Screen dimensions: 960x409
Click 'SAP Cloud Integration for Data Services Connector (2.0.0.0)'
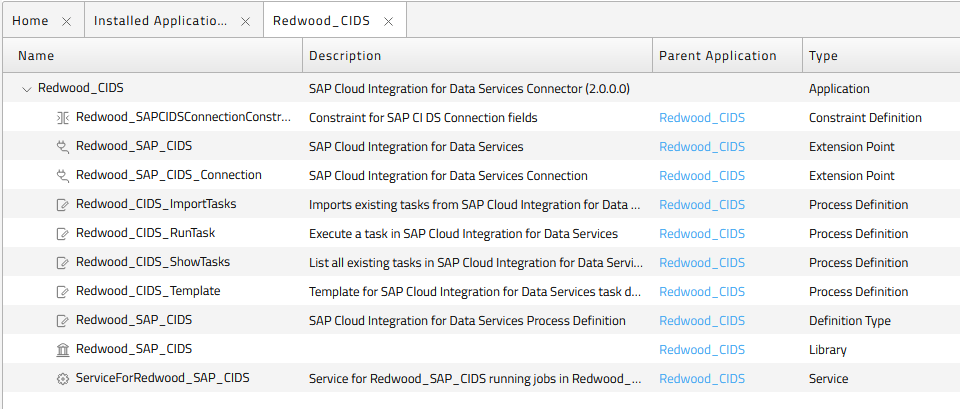pos(470,89)
